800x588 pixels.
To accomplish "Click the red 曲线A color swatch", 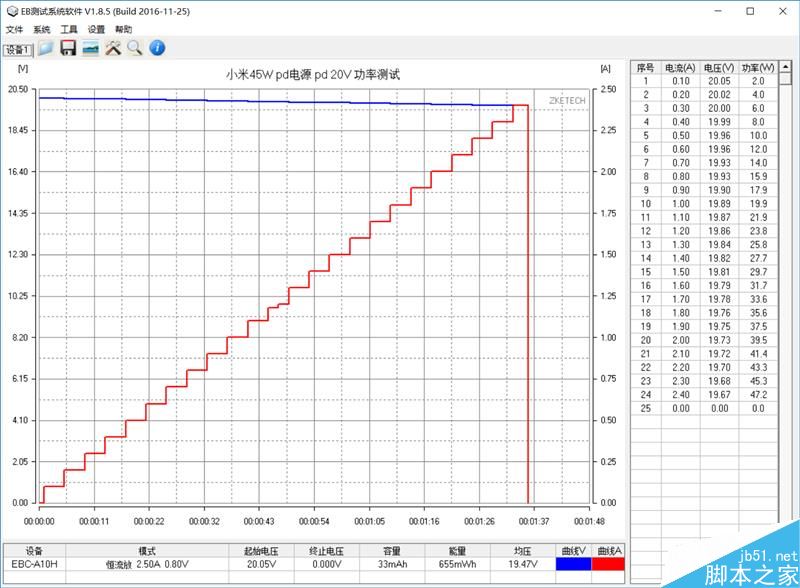I will click(x=608, y=564).
